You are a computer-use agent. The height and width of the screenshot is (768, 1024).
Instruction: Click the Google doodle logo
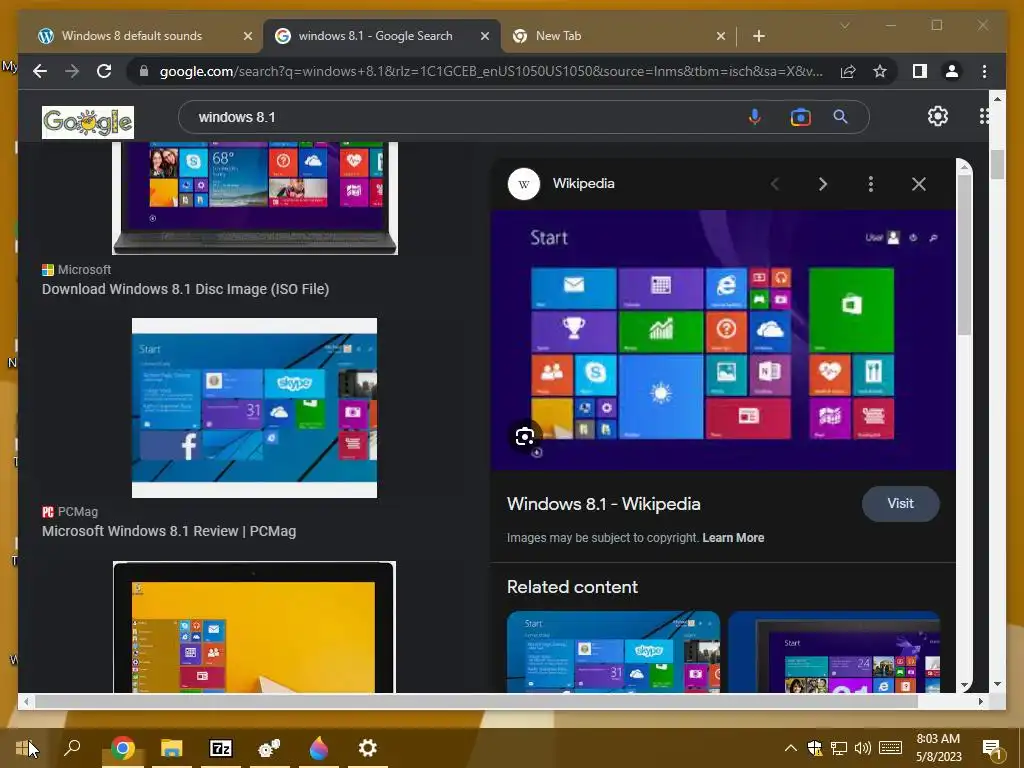coord(88,122)
